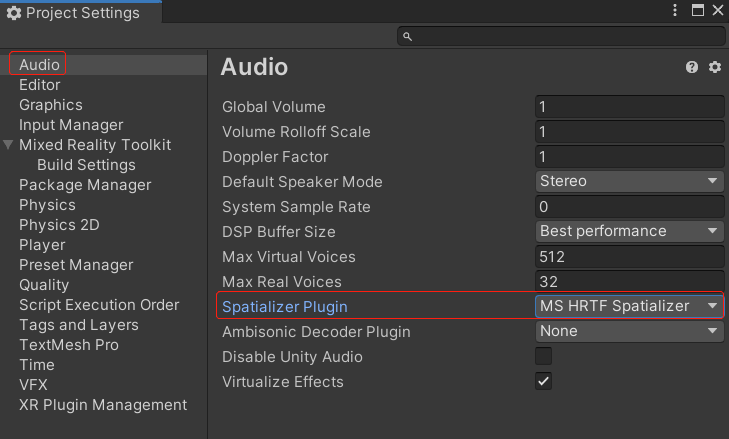Click the three-dot window options menu

tap(675, 10)
